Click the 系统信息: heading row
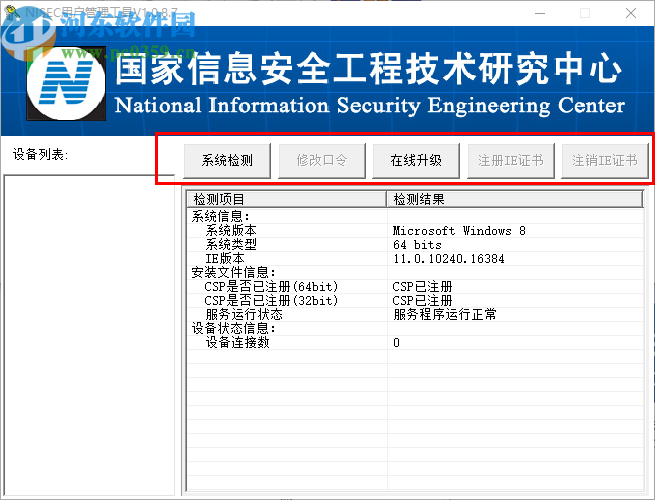This screenshot has width=655, height=500. [x=415, y=216]
